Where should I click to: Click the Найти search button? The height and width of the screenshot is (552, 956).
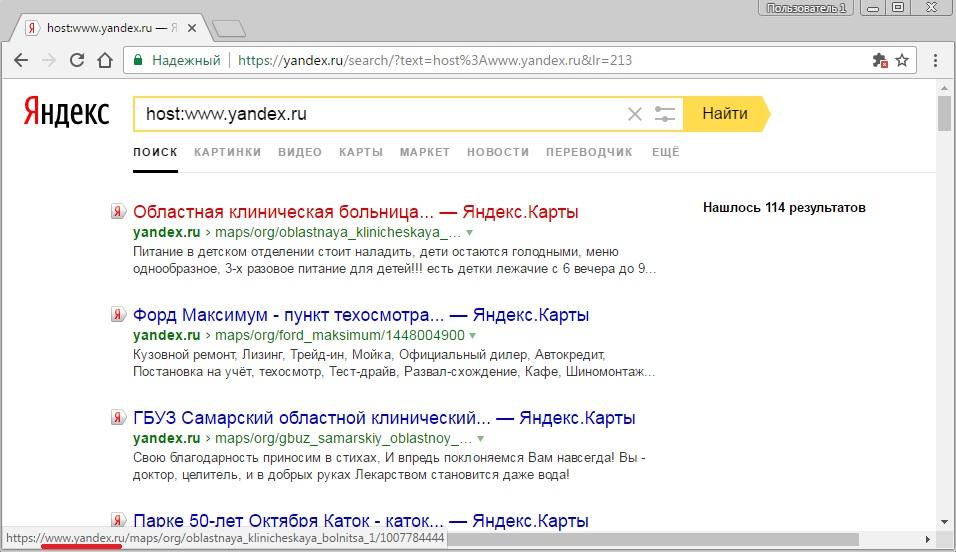[x=725, y=113]
